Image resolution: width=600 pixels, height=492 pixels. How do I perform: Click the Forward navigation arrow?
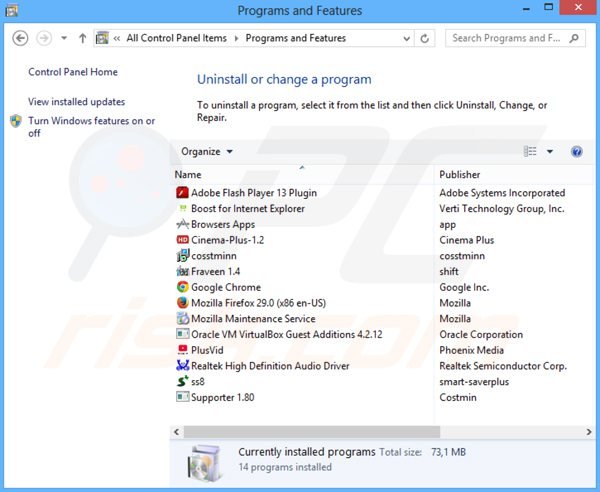[44, 38]
